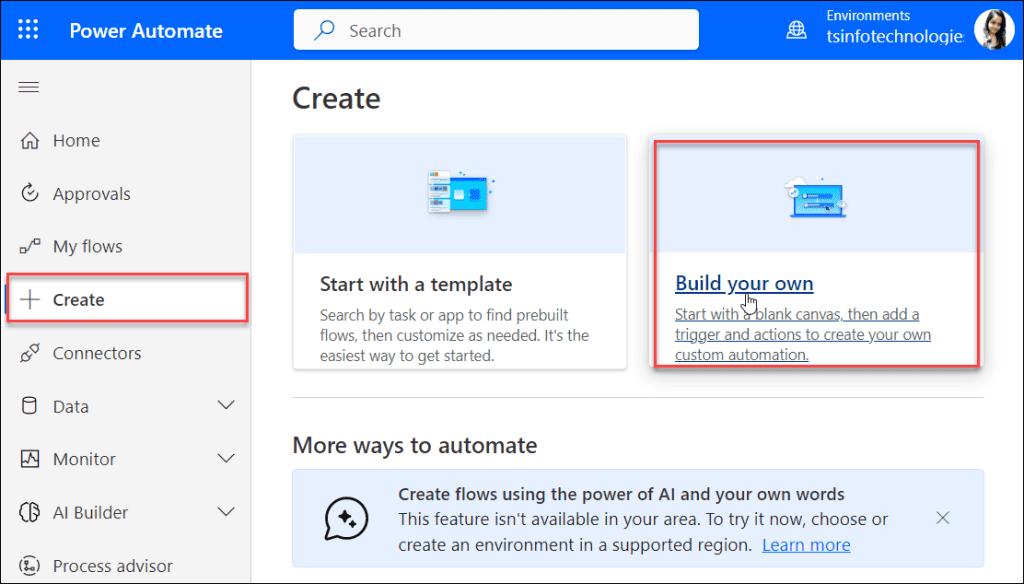Click the Create page heading
The width and height of the screenshot is (1024, 584).
click(x=336, y=99)
